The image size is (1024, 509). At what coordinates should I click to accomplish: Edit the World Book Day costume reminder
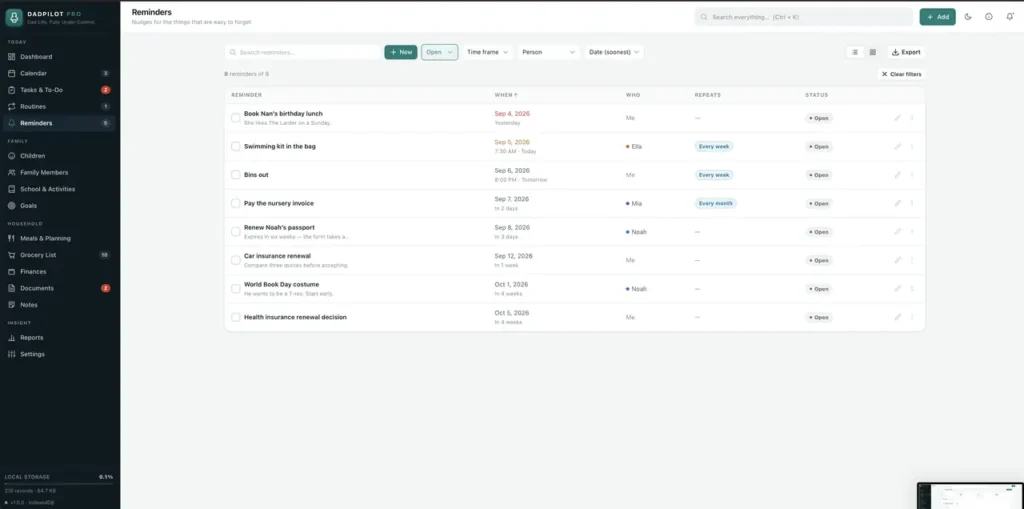tap(897, 289)
